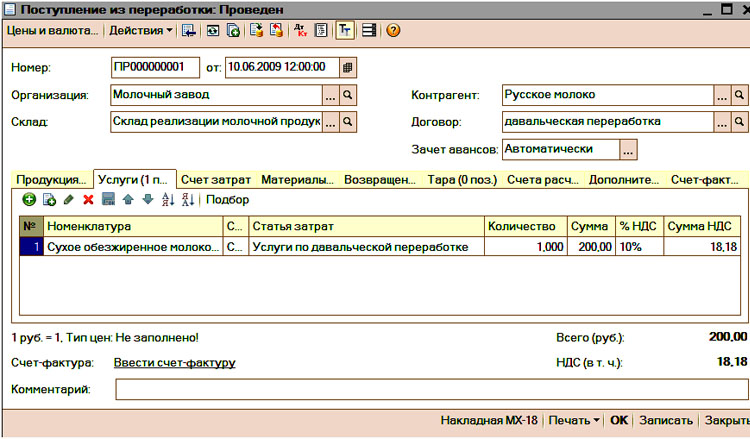Click the Номер field ПР000000001
750x439 pixels.
click(x=155, y=67)
